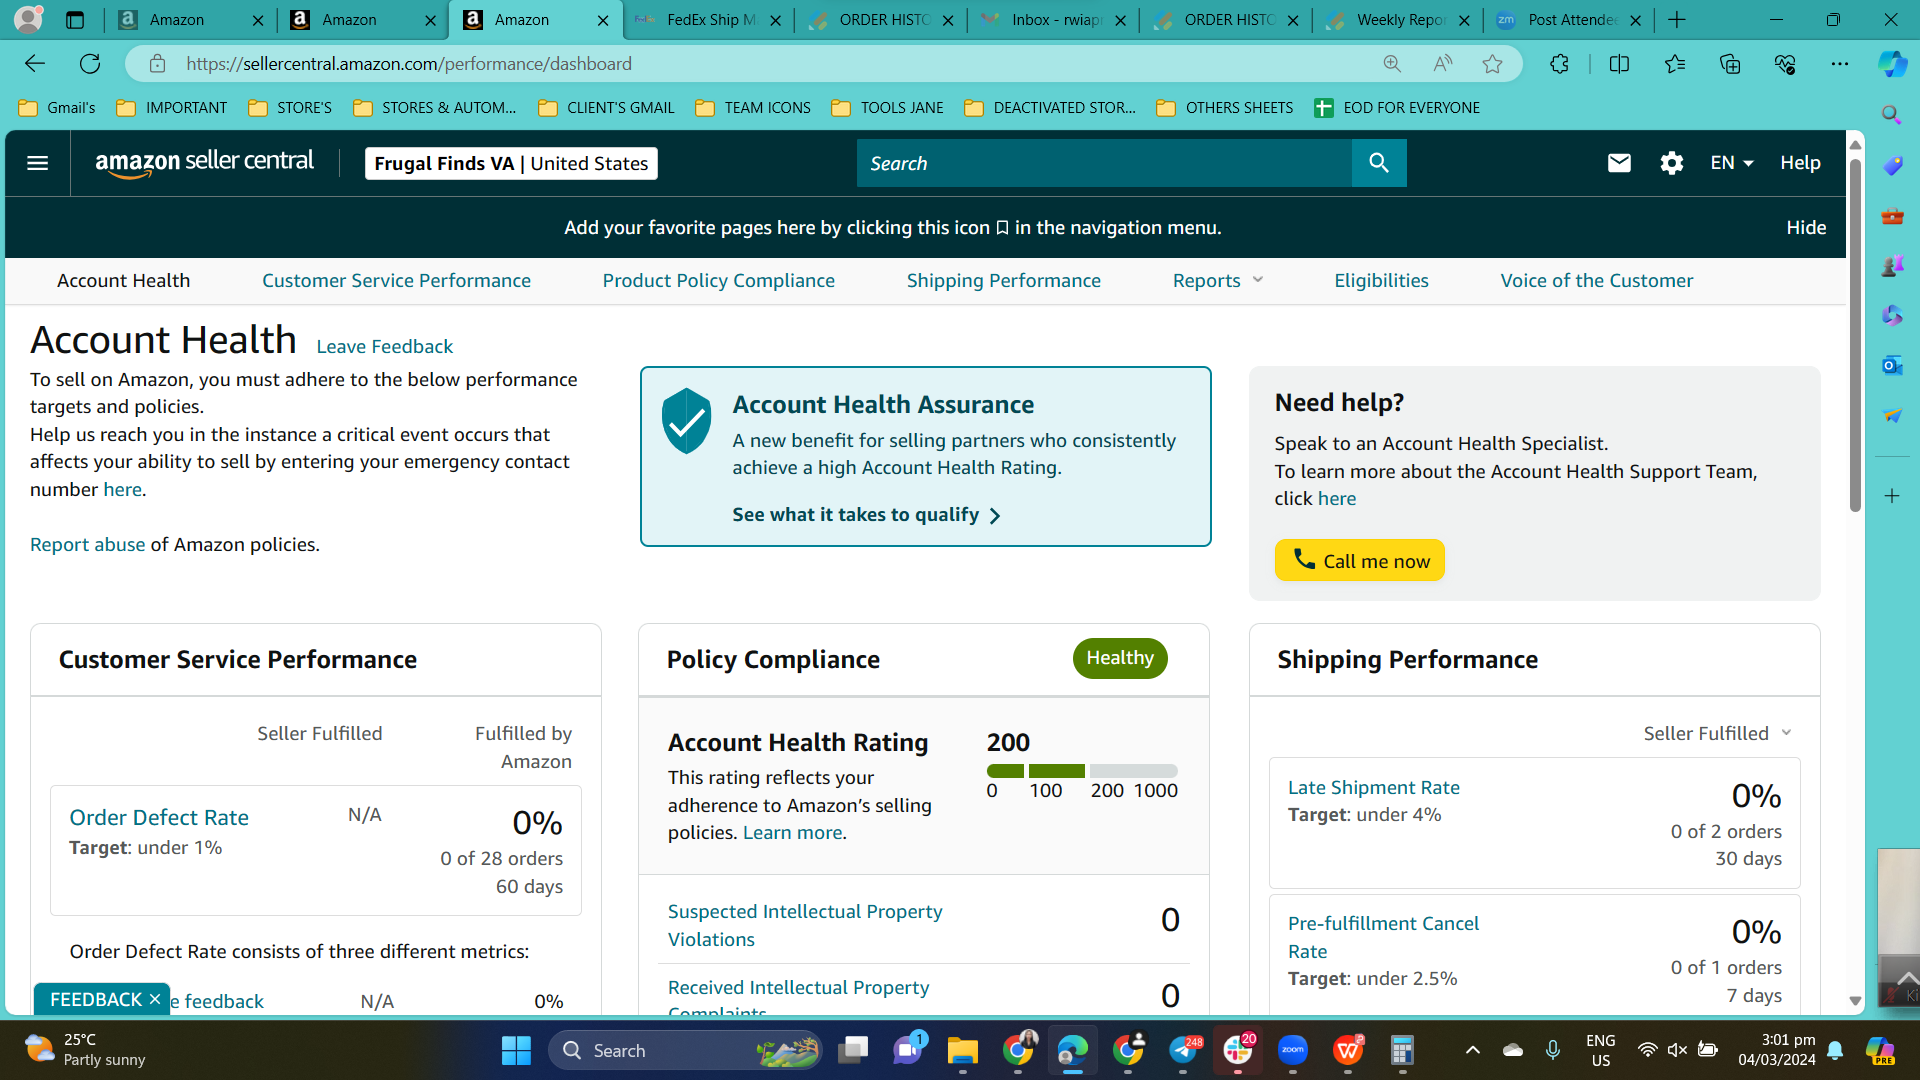Switch to the Inbox browser tab
The image size is (1920, 1080).
pos(1053,20)
